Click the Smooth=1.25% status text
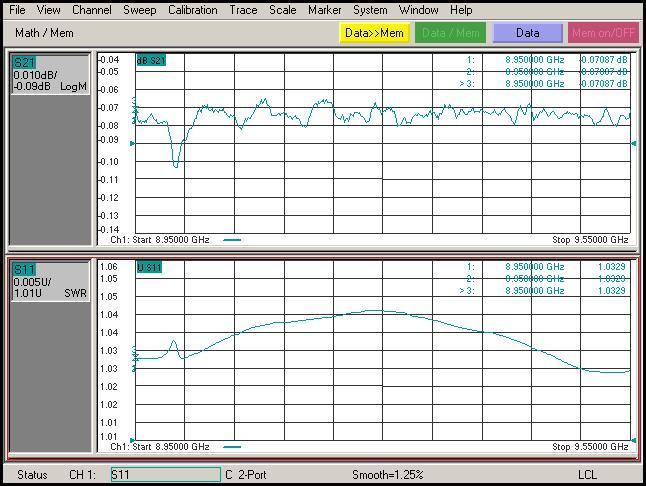Viewport: 646px width, 486px height. pyautogui.click(x=388, y=475)
